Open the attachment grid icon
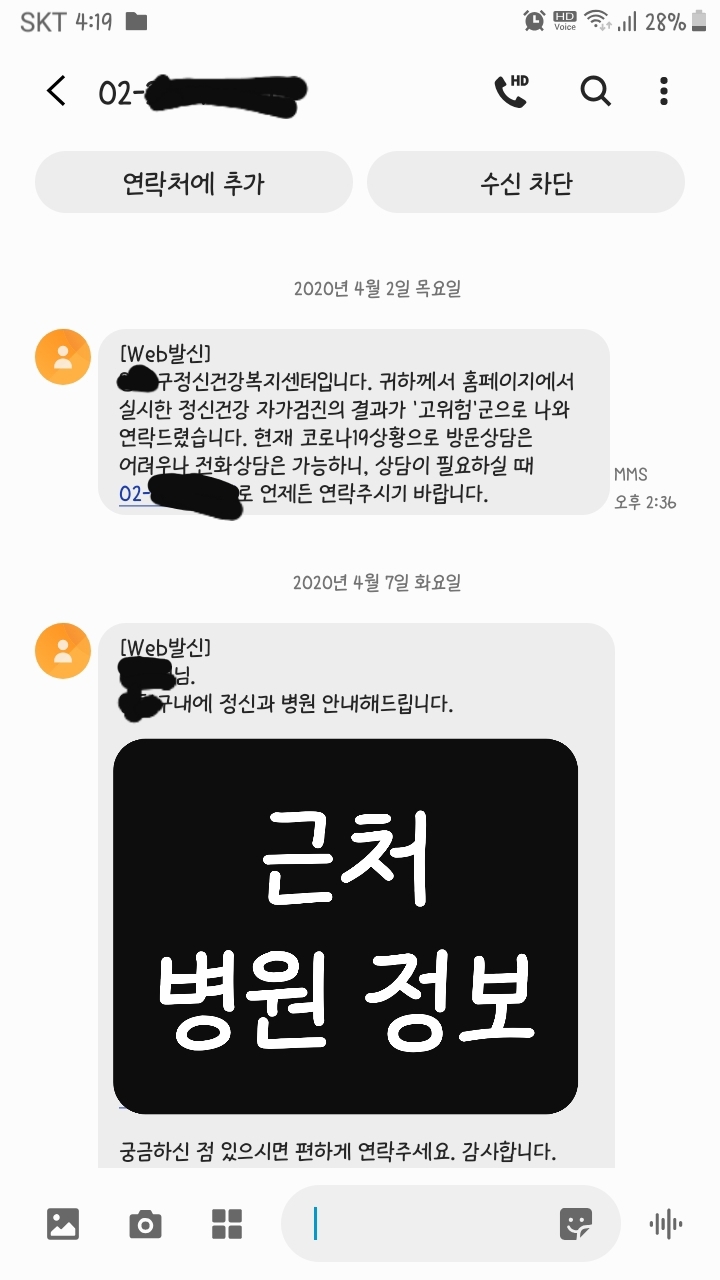 [227, 1224]
